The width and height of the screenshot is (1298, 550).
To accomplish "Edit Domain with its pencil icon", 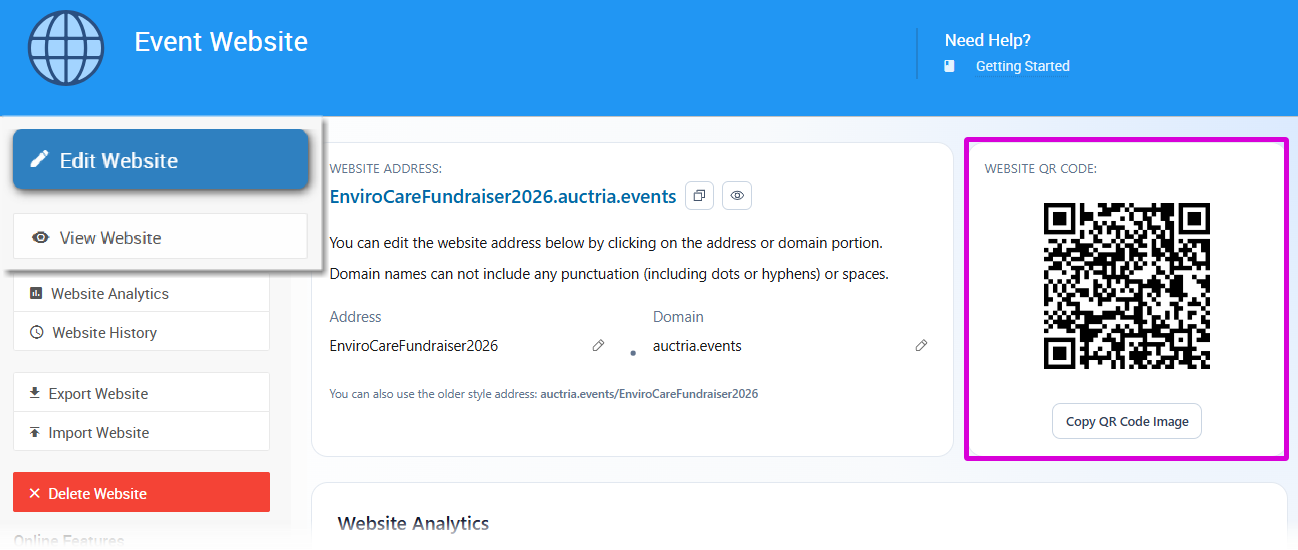I will click(921, 346).
